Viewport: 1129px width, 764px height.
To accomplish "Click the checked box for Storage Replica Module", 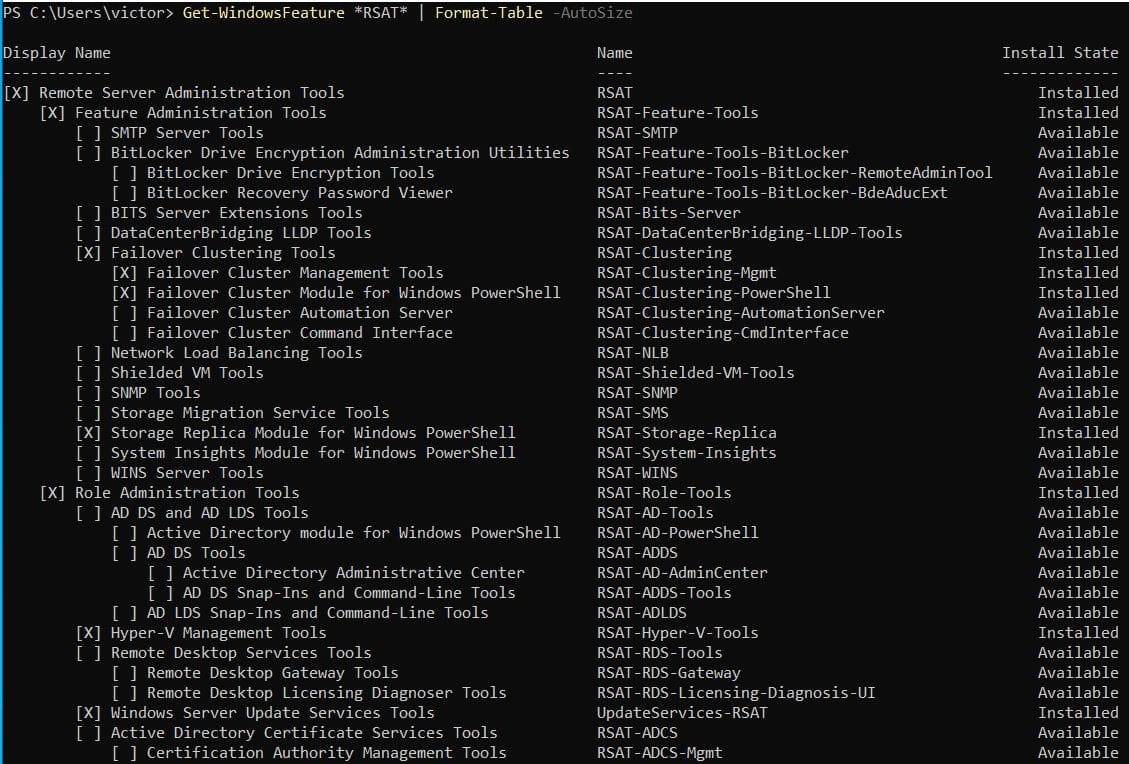I will 89,433.
